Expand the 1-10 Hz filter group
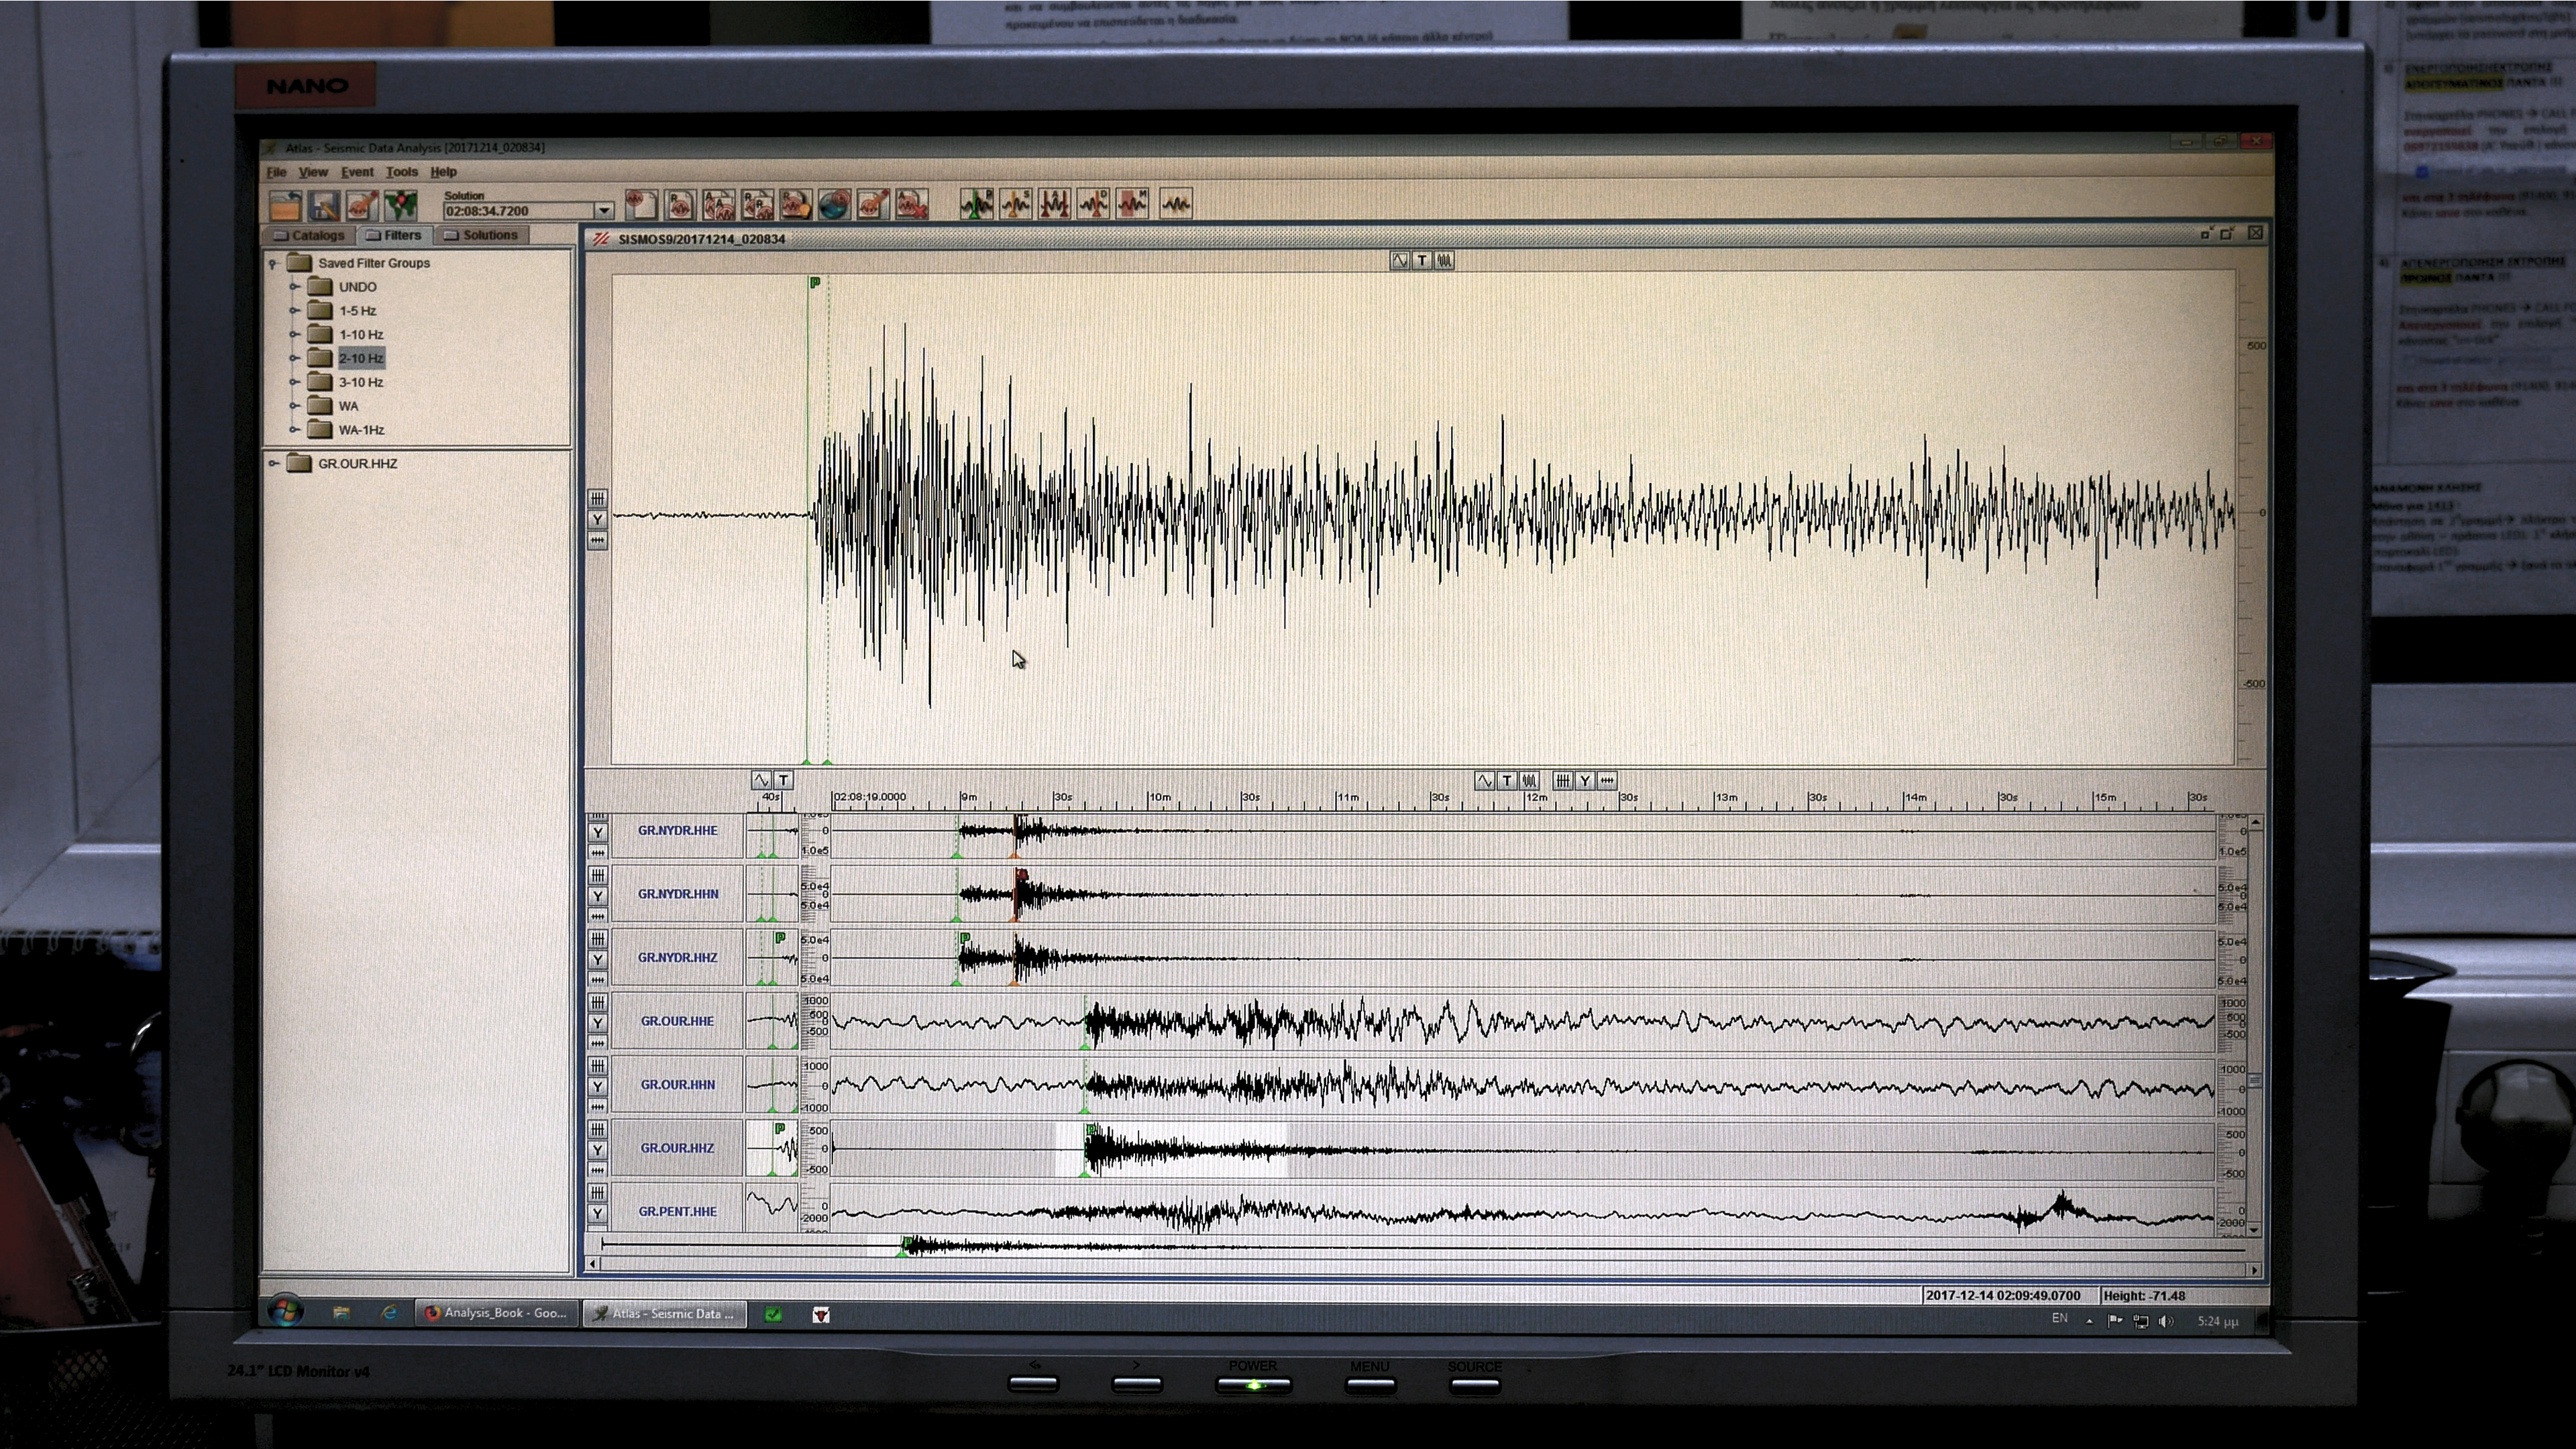The width and height of the screenshot is (2576, 1449). coord(295,335)
